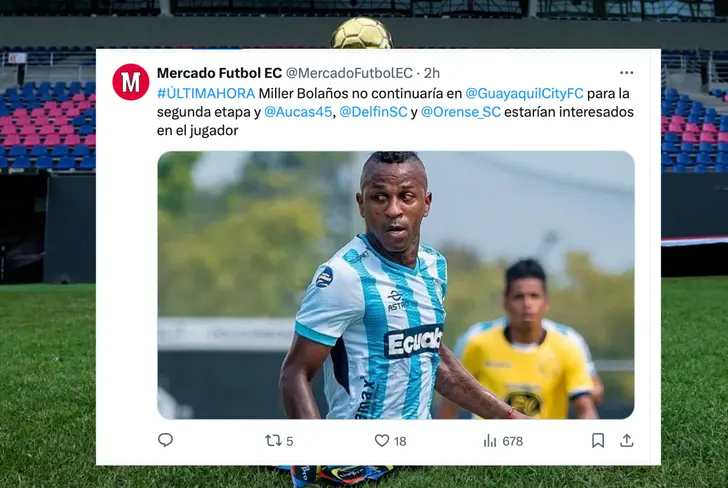
Task: Click the share upload arrow icon
Action: pyautogui.click(x=626, y=440)
